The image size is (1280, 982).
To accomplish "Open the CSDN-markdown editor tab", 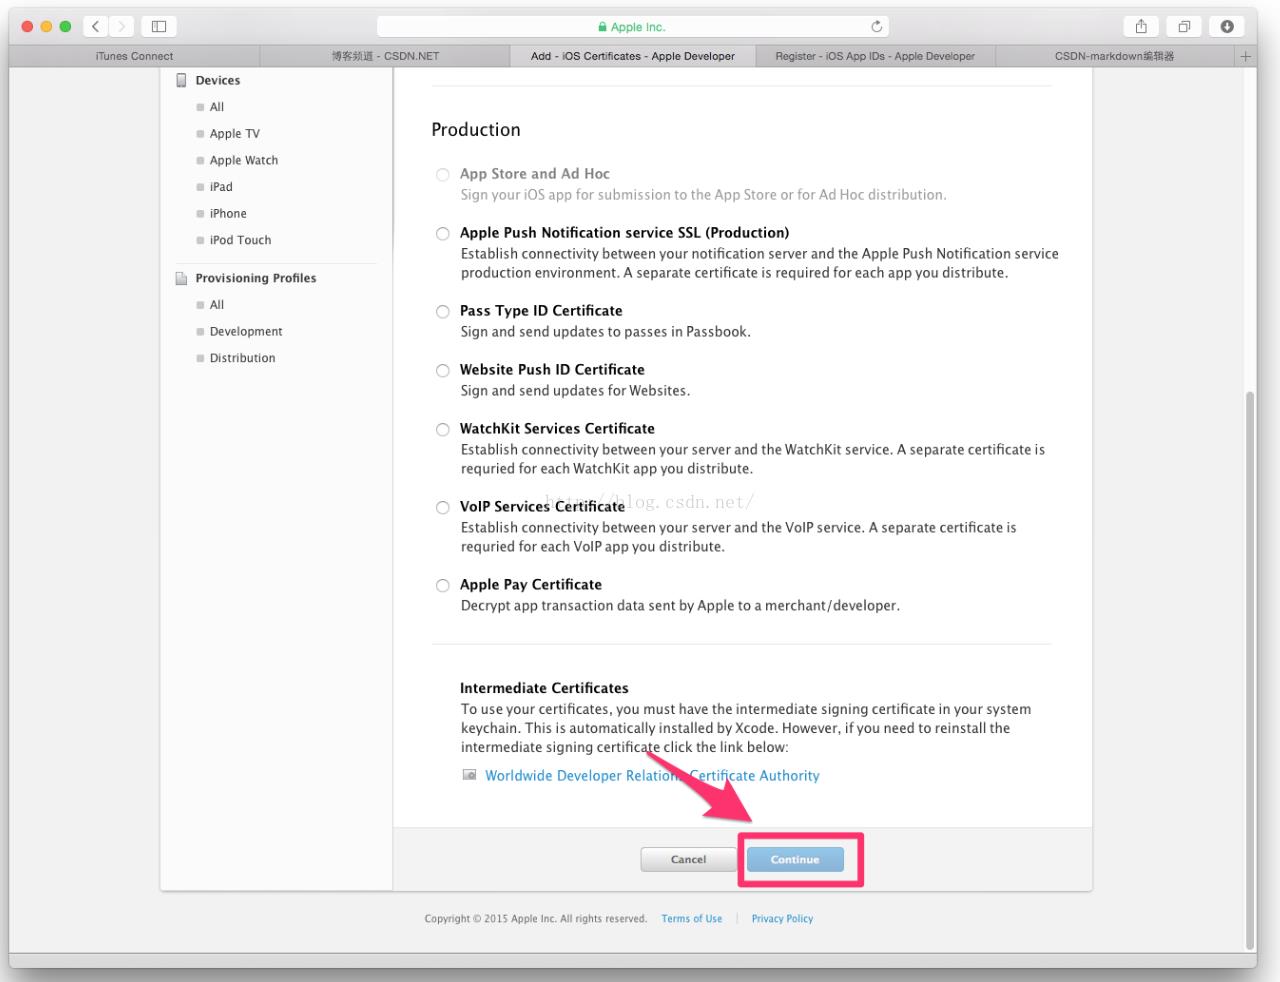I will point(1114,56).
